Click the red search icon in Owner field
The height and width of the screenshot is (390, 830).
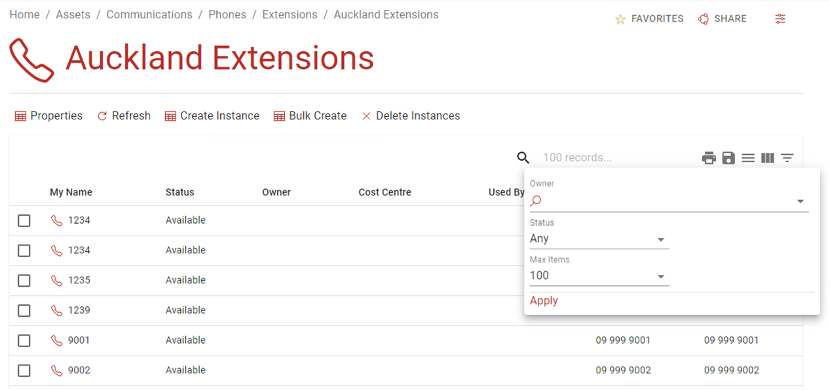point(536,201)
